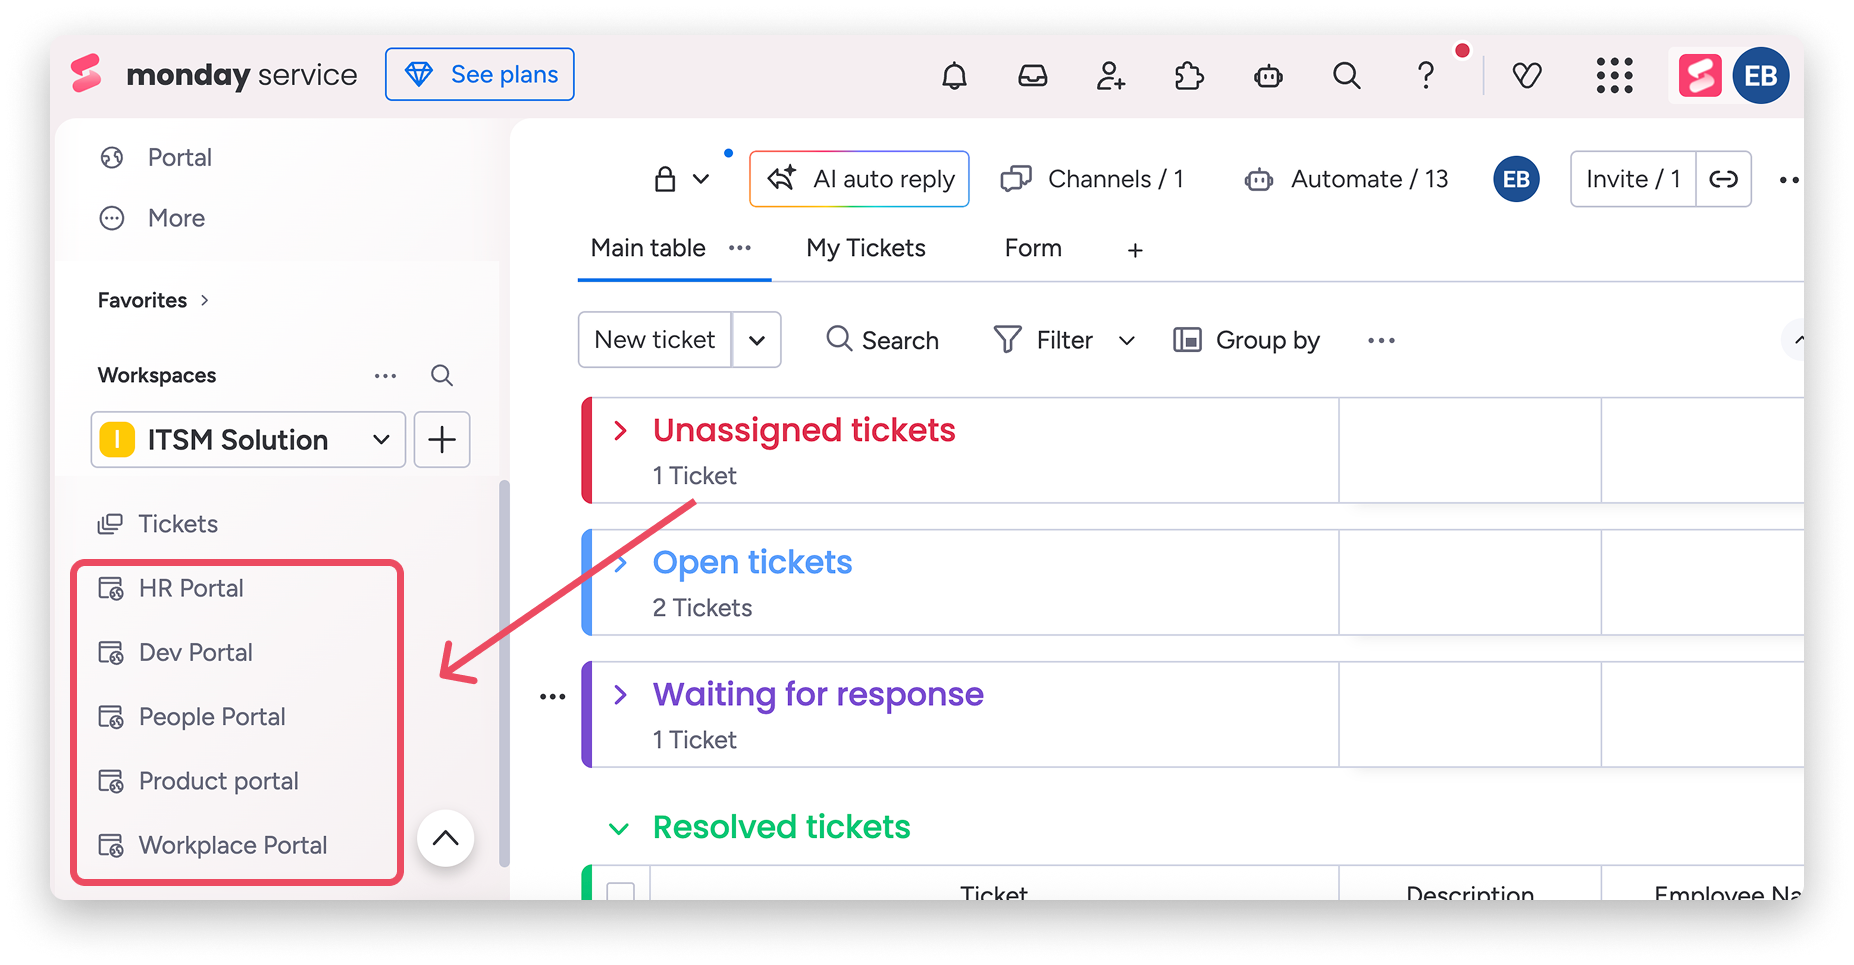The width and height of the screenshot is (1854, 965).
Task: Open Workspaces three-dot menu
Action: tap(385, 376)
